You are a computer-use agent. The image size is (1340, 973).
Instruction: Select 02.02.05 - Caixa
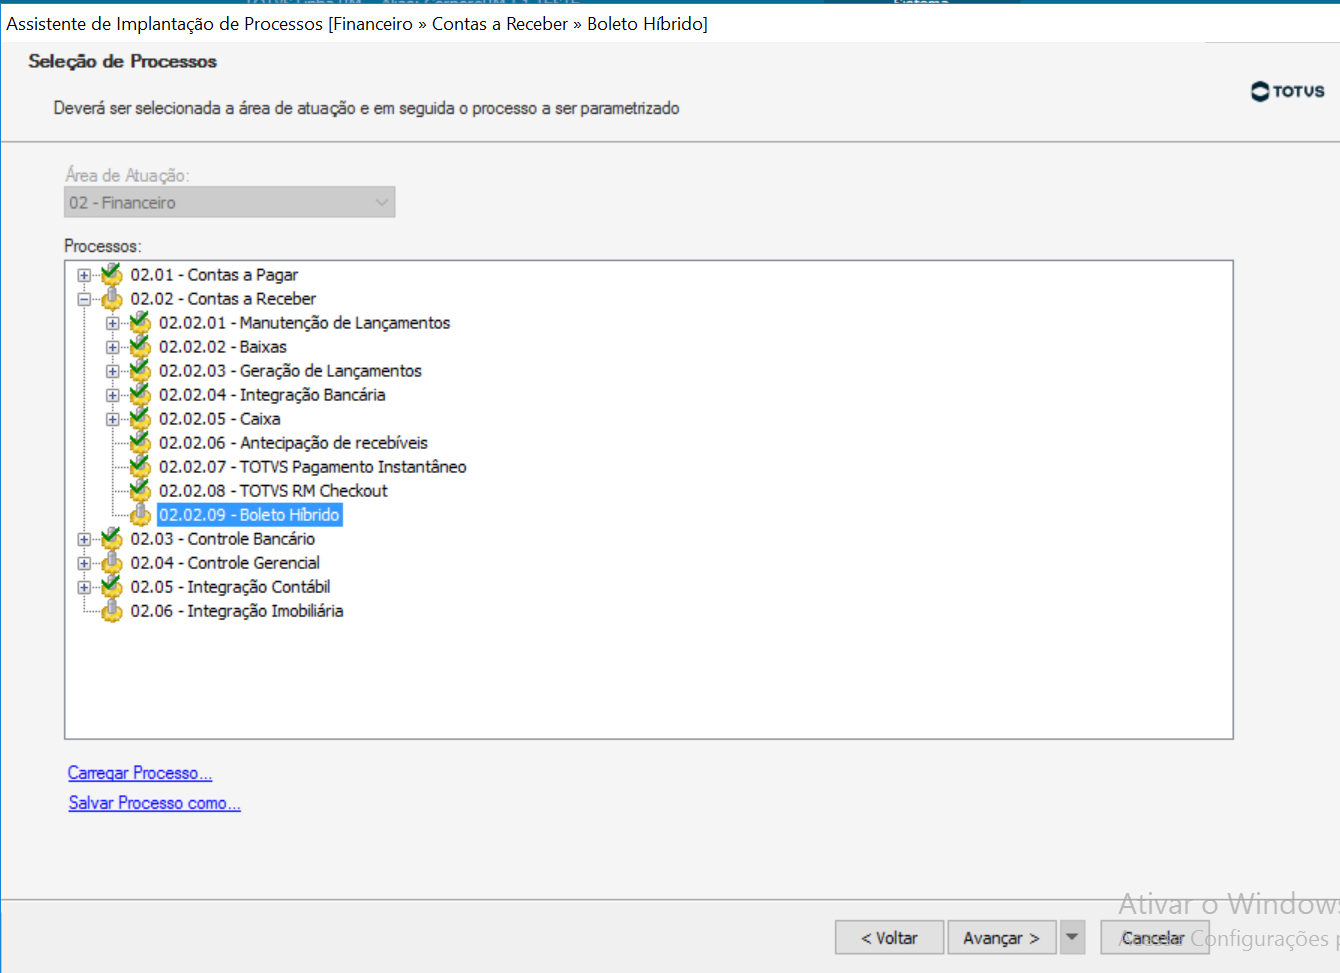tap(220, 418)
